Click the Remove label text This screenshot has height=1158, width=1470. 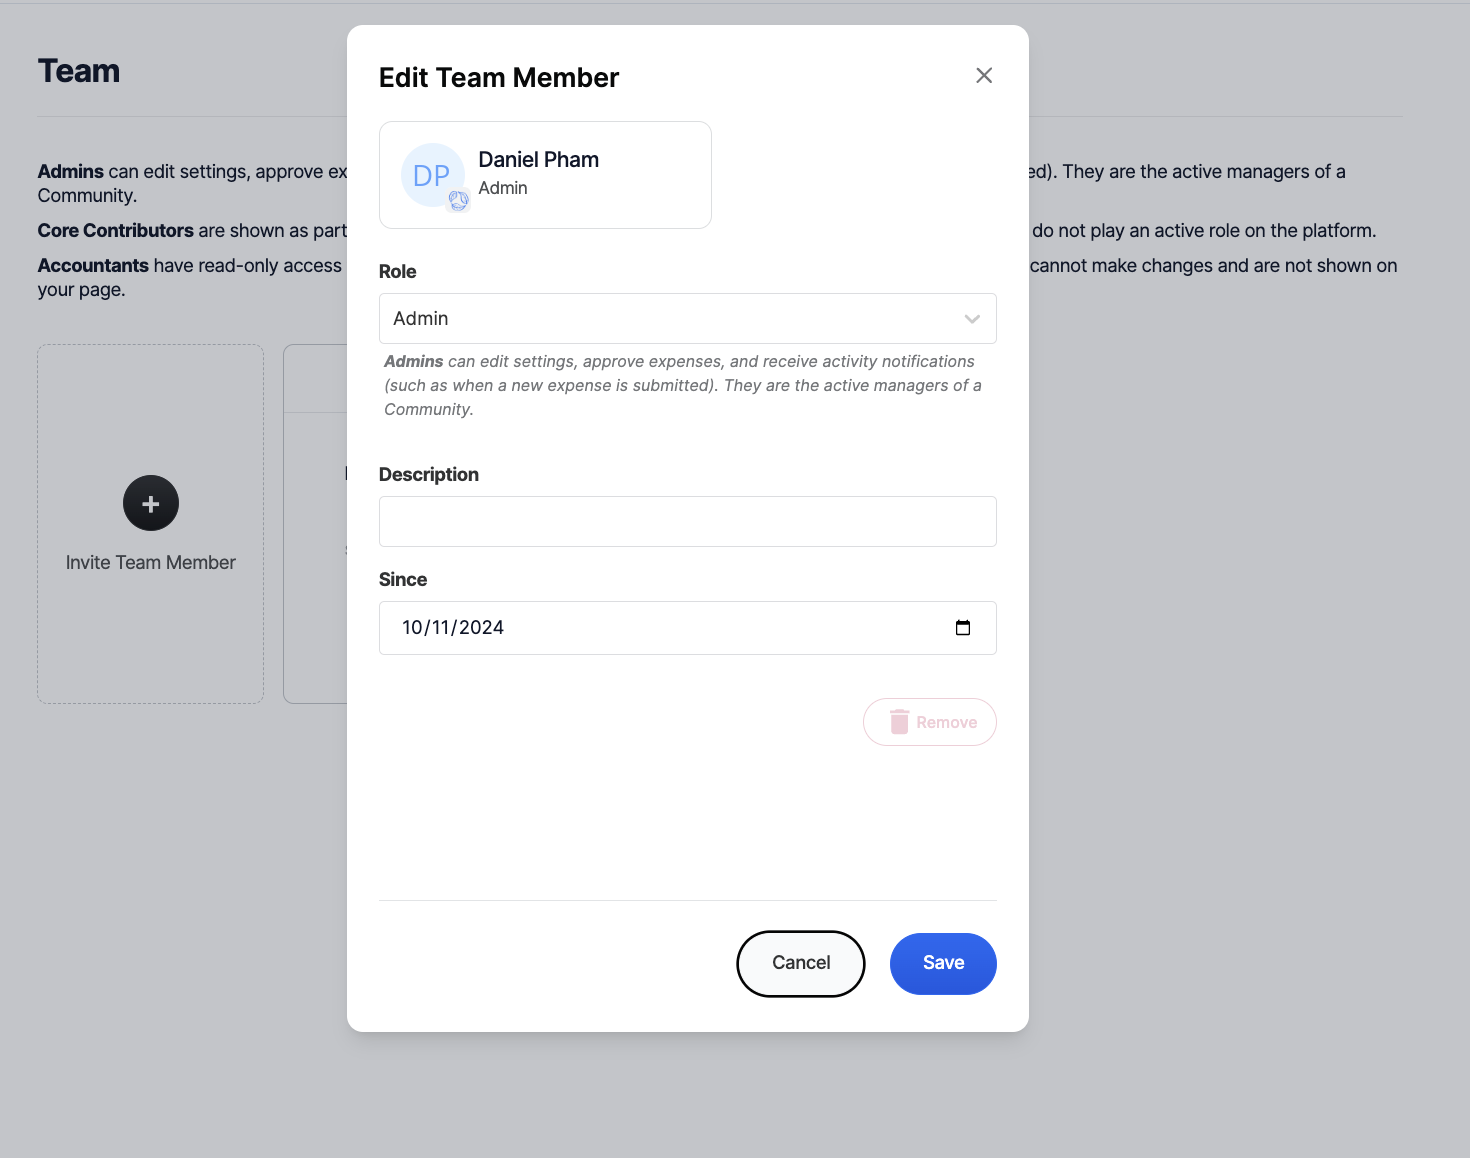pyautogui.click(x=946, y=722)
